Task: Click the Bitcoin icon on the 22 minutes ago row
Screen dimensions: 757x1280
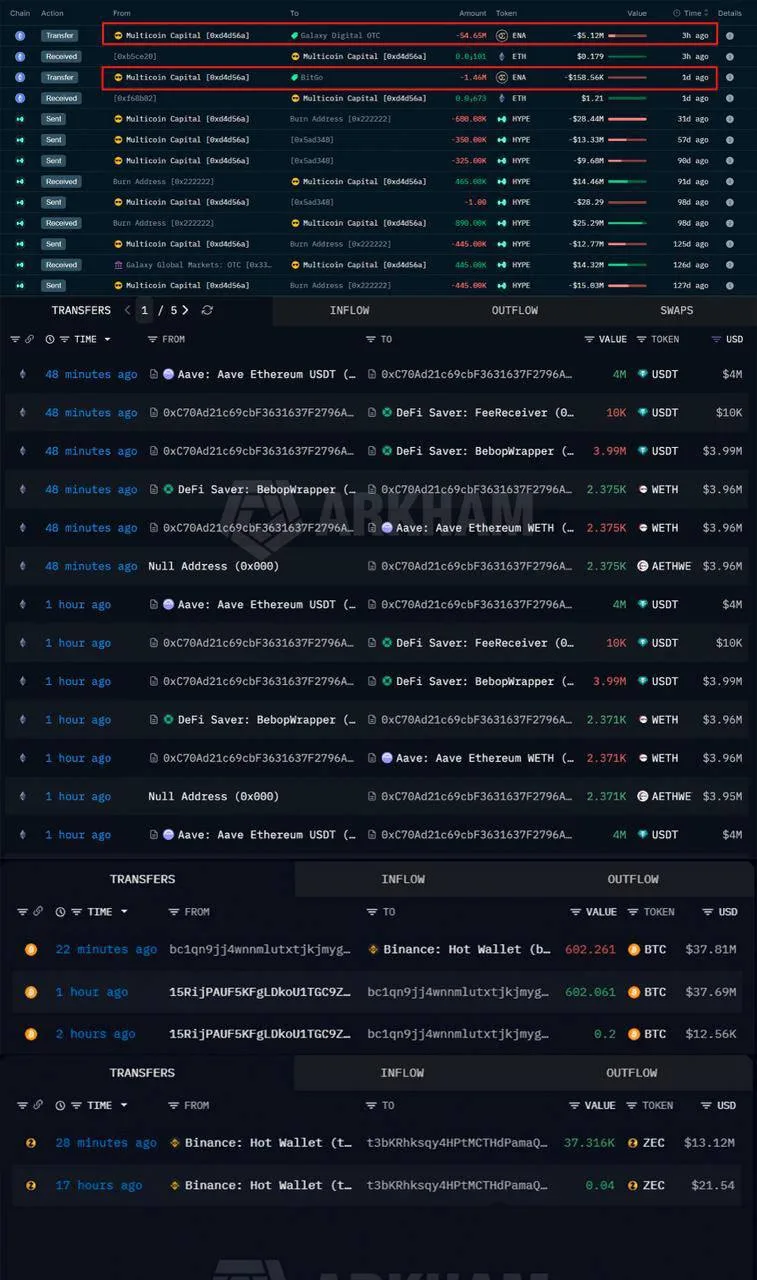Action: [x=31, y=949]
